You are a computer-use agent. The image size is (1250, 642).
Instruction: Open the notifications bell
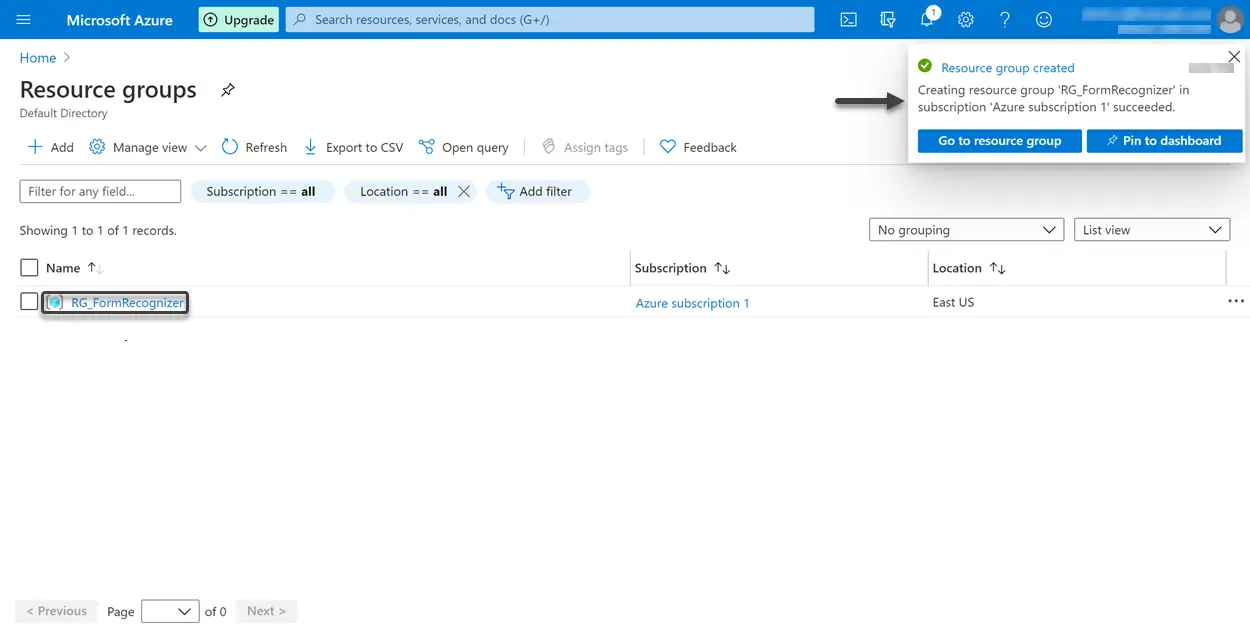point(927,20)
